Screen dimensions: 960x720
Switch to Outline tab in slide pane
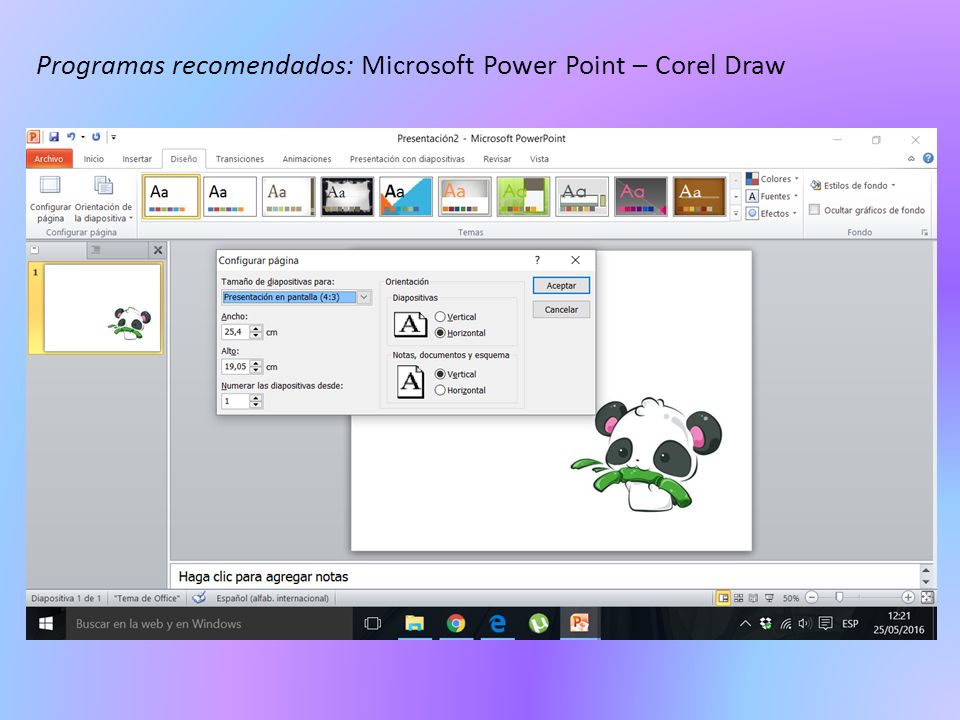click(96, 250)
